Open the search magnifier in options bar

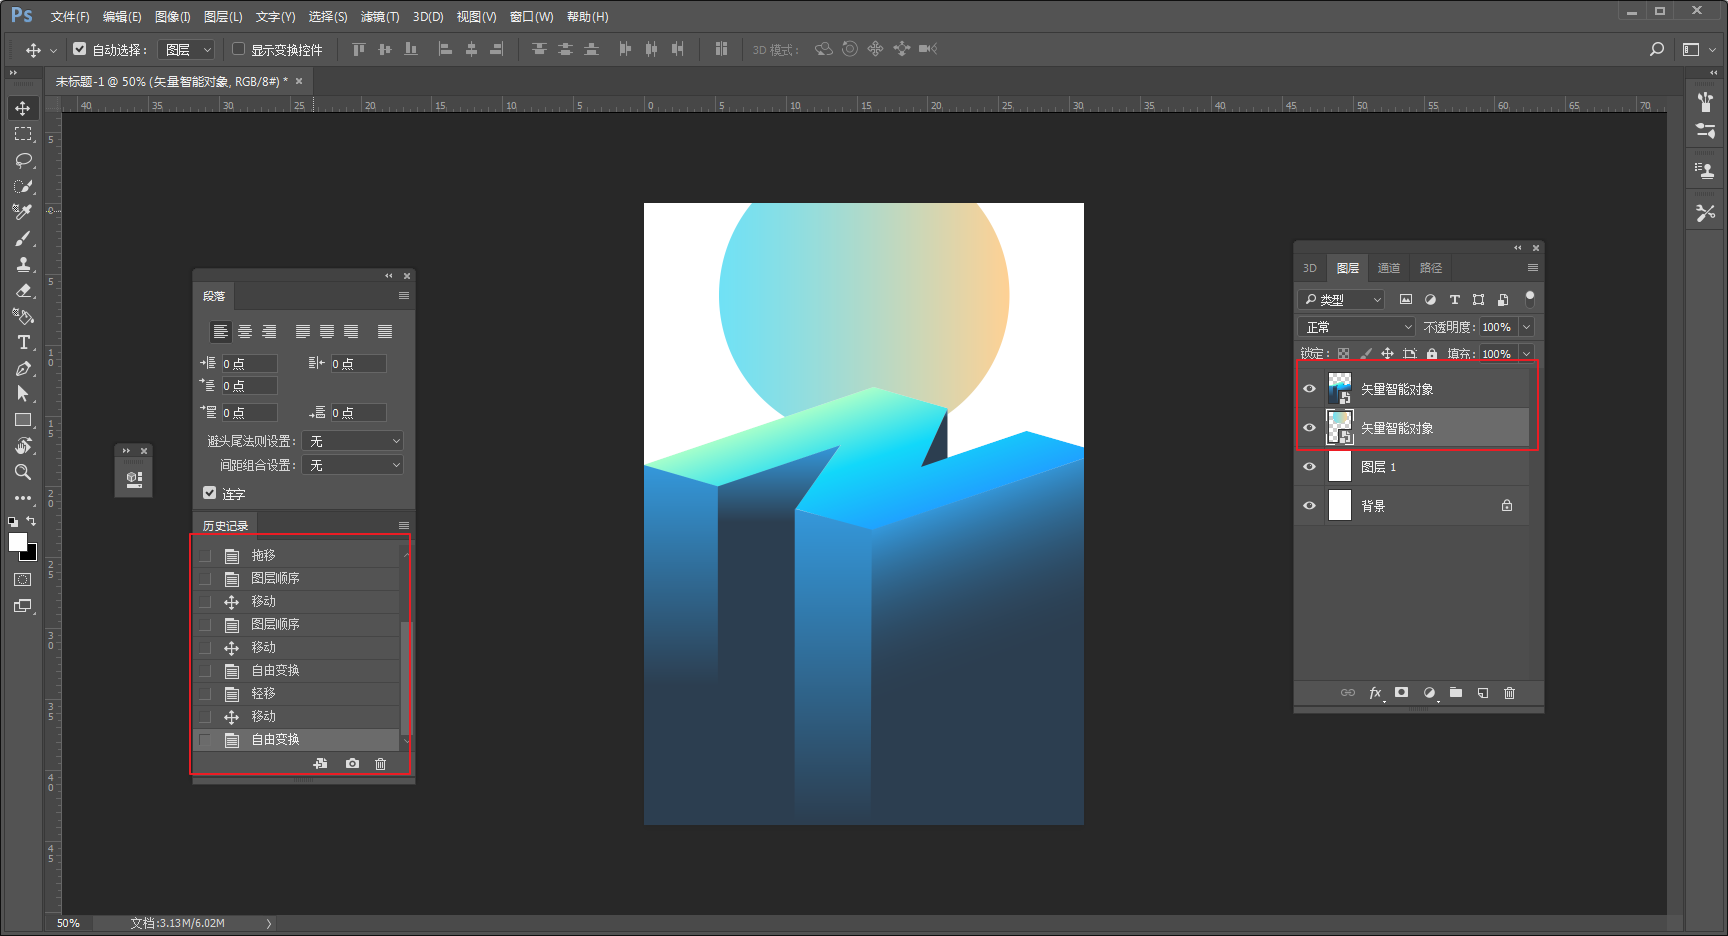pos(1657,49)
